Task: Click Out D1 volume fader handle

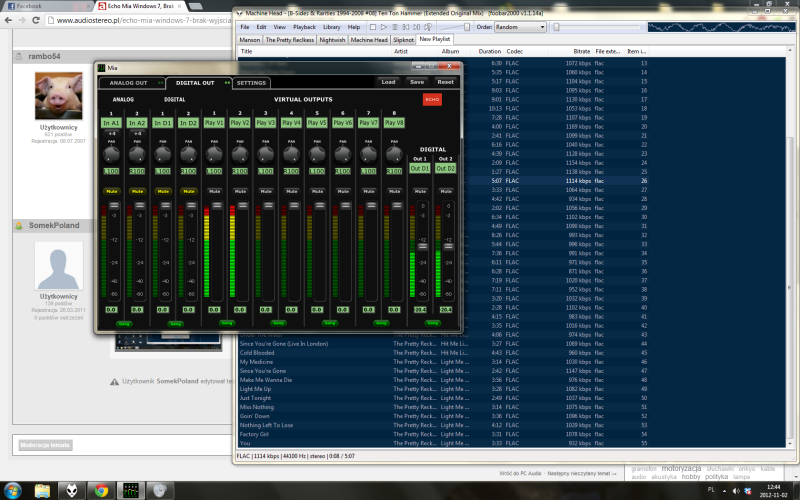Action: (422, 246)
